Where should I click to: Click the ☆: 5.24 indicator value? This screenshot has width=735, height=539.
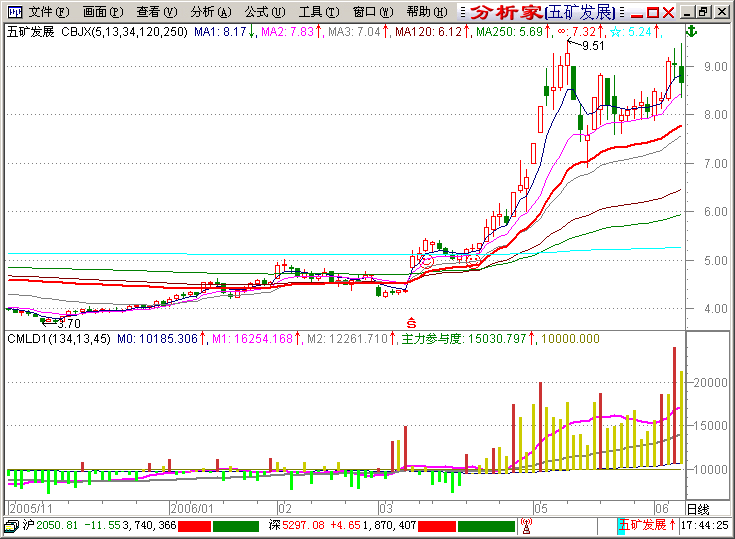631,32
